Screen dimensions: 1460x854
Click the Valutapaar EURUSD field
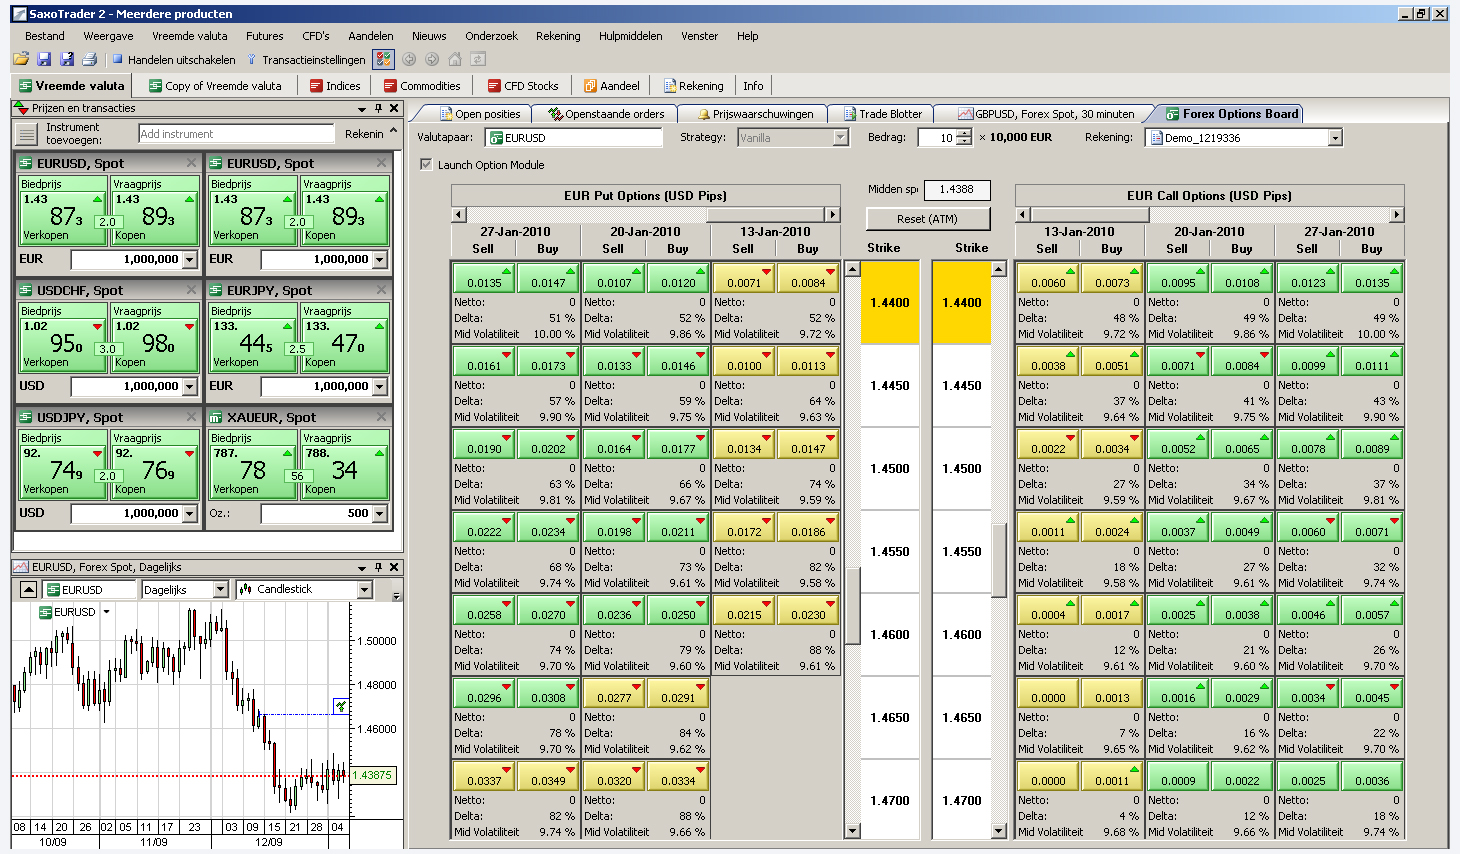pos(574,138)
